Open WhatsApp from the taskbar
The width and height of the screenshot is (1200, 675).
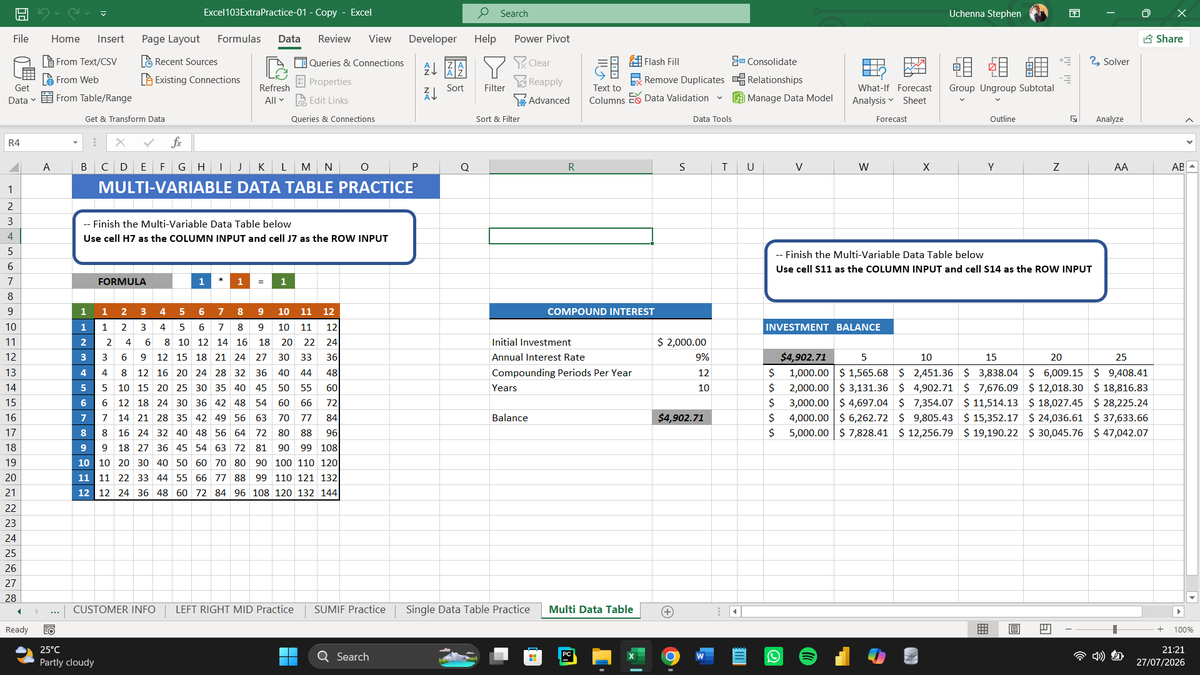pos(775,656)
